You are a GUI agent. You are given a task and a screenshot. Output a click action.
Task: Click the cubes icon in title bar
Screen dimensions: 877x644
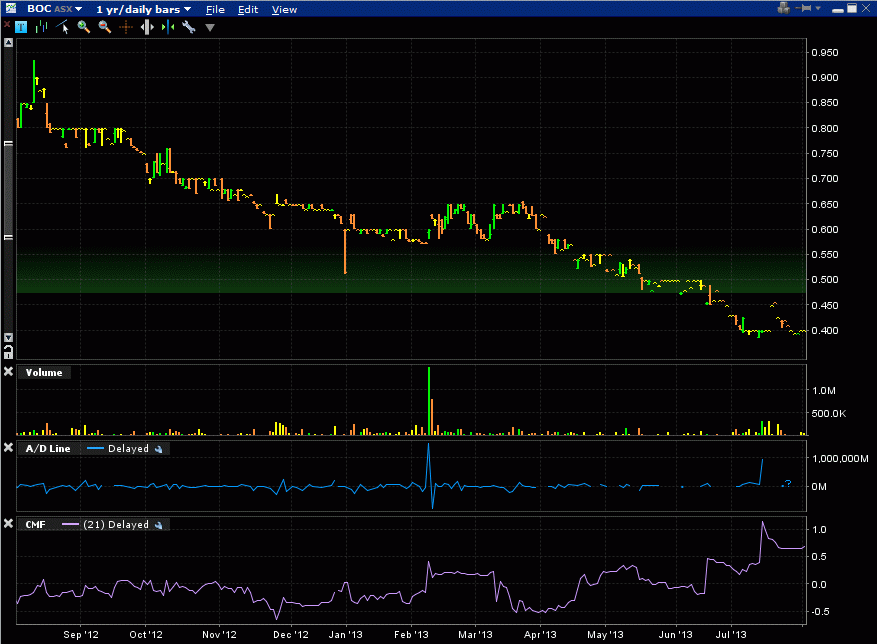point(786,9)
